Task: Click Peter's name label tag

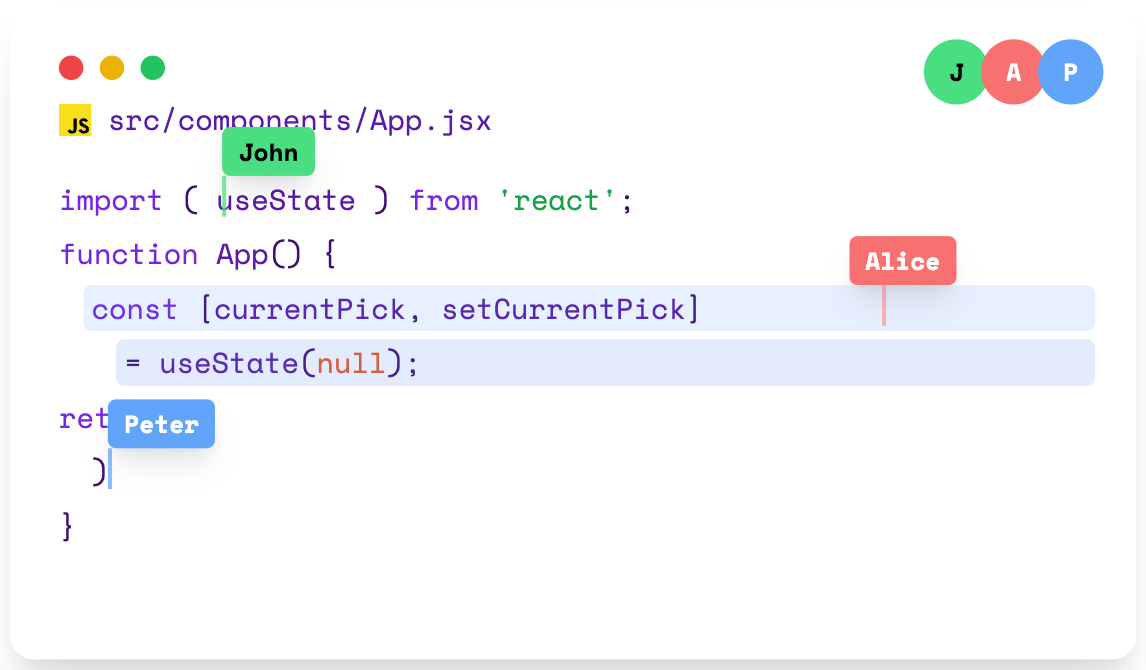Action: [x=161, y=423]
